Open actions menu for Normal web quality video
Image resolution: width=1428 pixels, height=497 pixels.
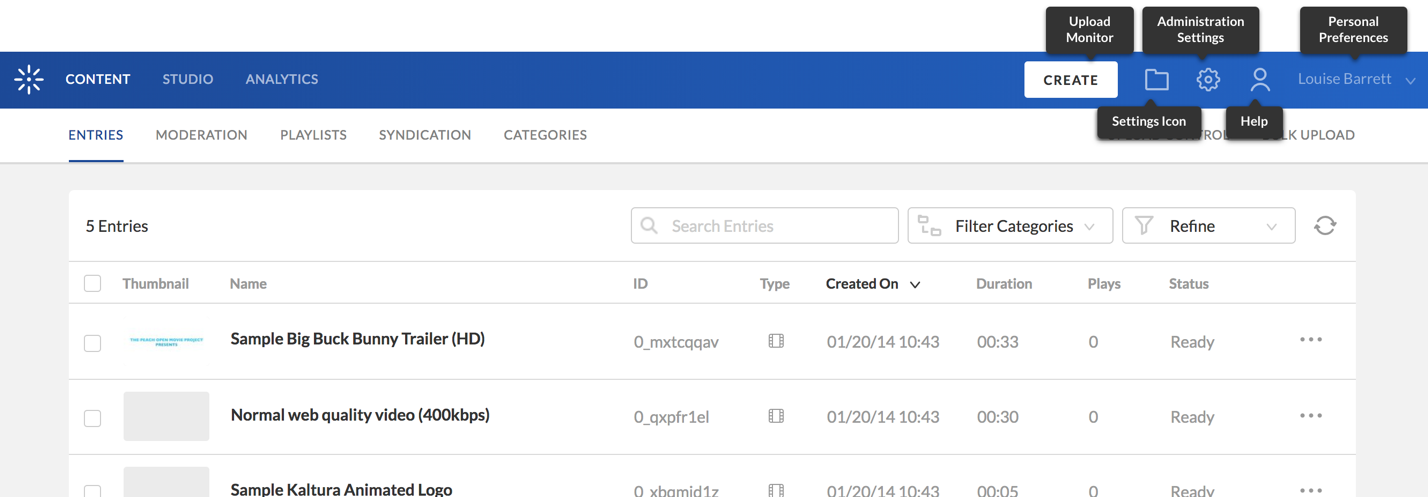point(1311,416)
